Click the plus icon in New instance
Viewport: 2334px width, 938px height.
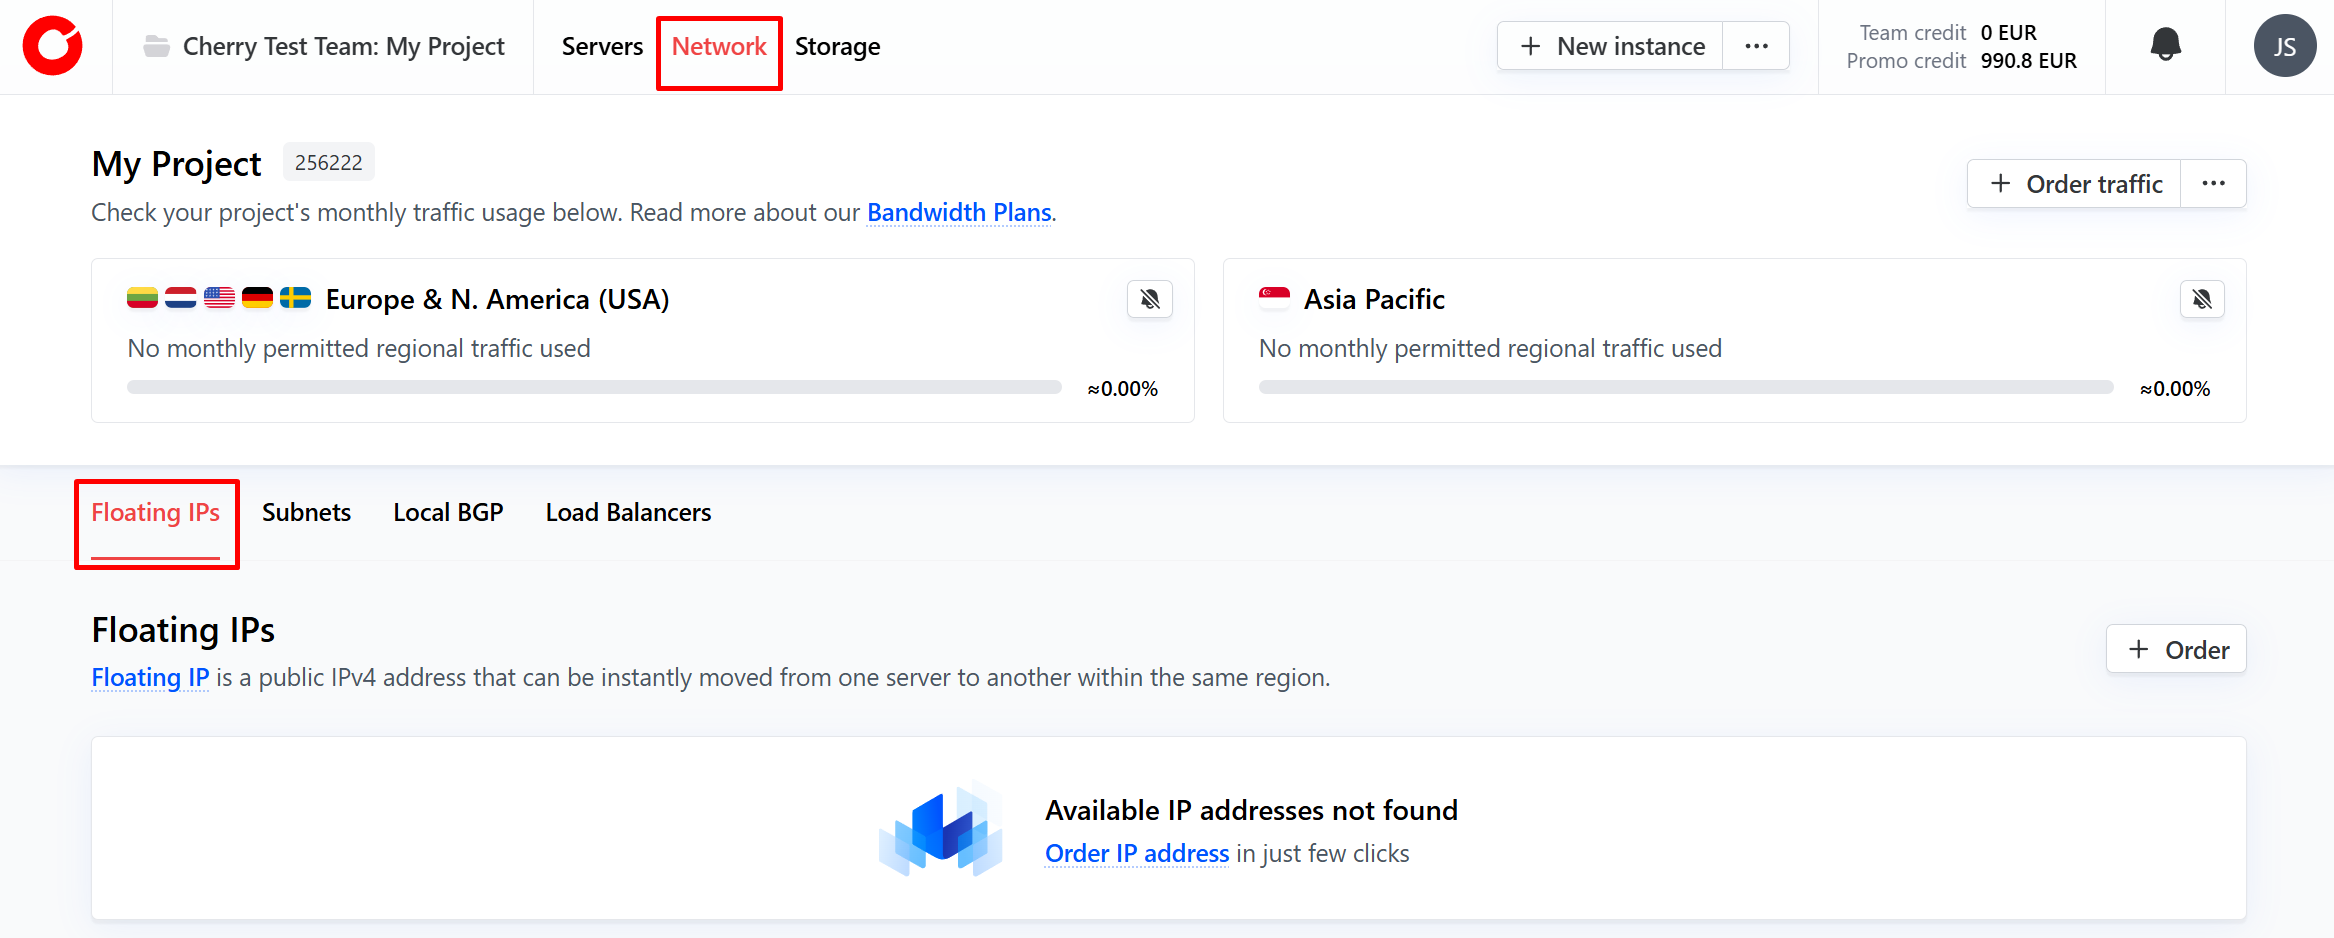pos(1530,46)
